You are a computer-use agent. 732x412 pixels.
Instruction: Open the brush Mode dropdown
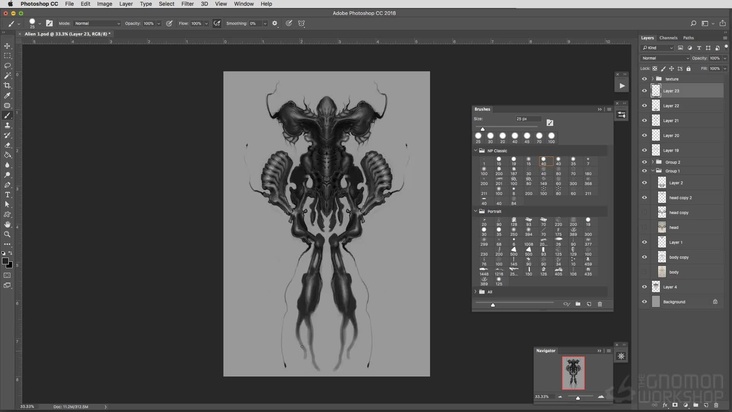click(x=97, y=23)
